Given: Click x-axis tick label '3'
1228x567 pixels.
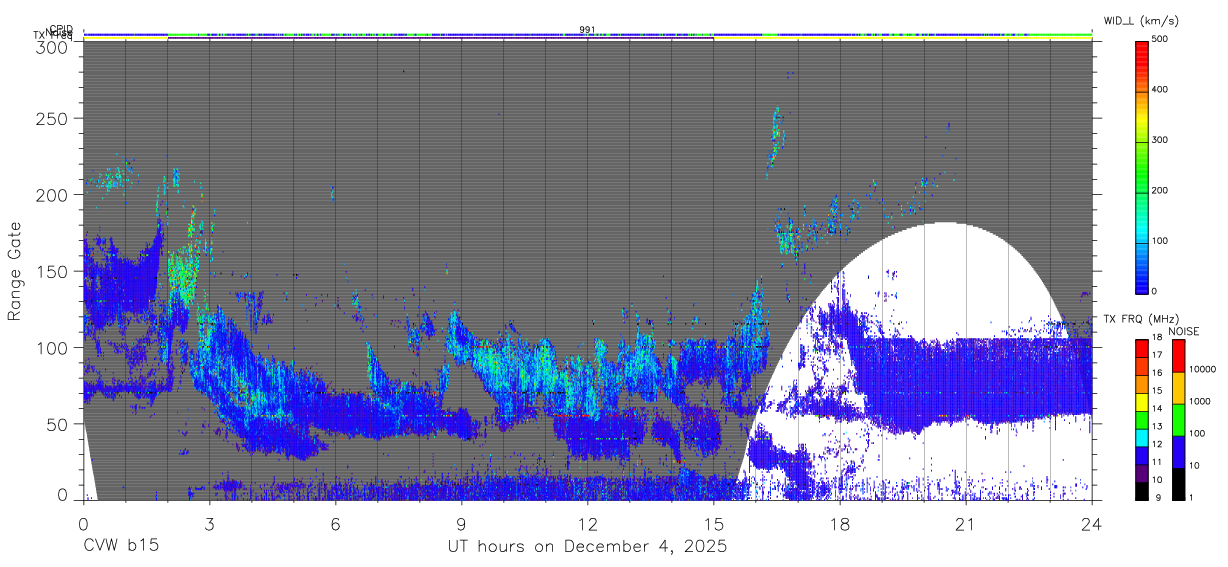Looking at the screenshot, I should [x=209, y=523].
